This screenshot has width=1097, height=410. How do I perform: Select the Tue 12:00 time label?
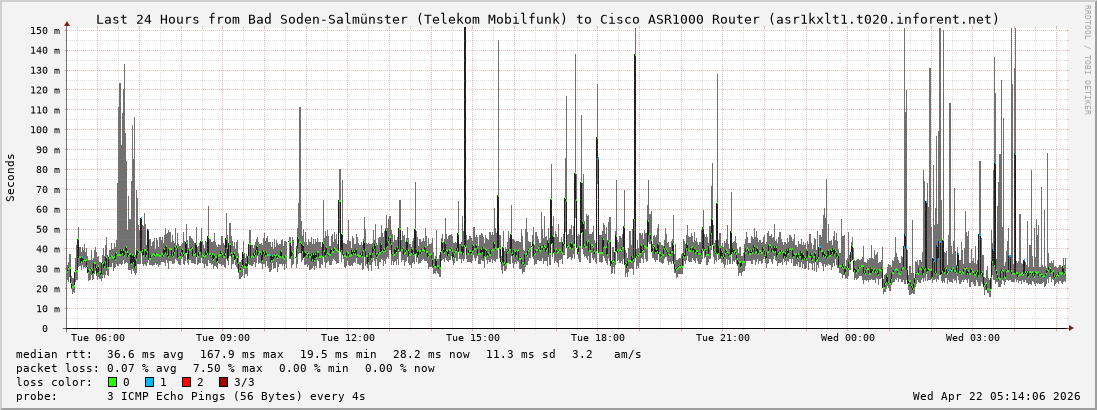(348, 338)
